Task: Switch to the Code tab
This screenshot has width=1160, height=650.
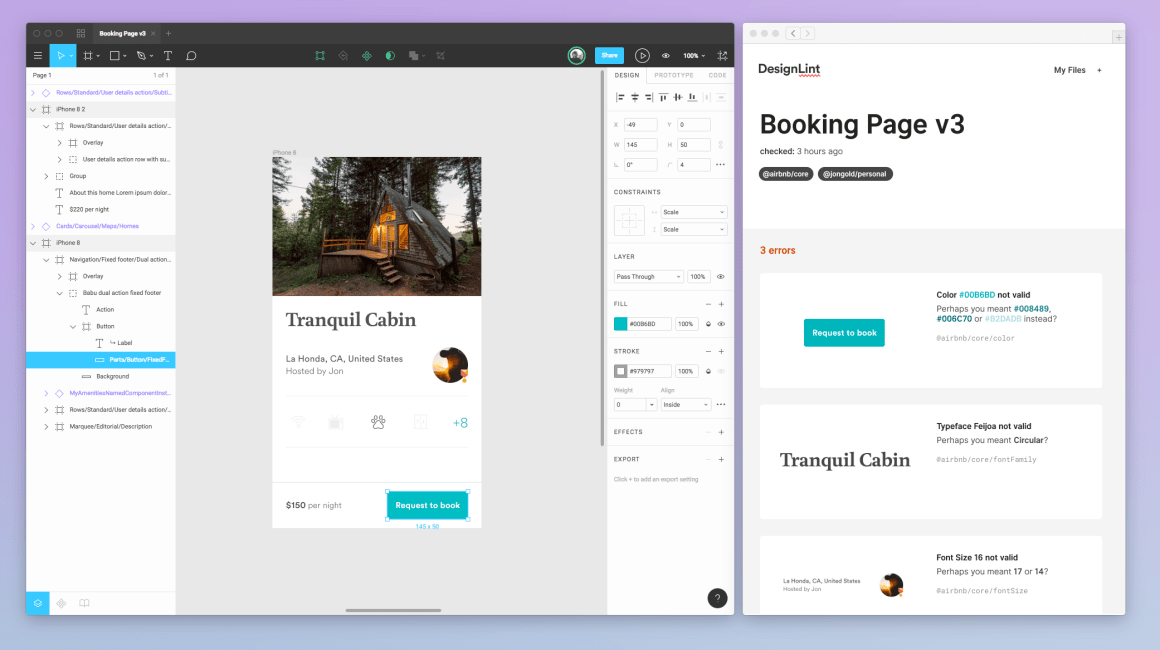Action: click(717, 75)
